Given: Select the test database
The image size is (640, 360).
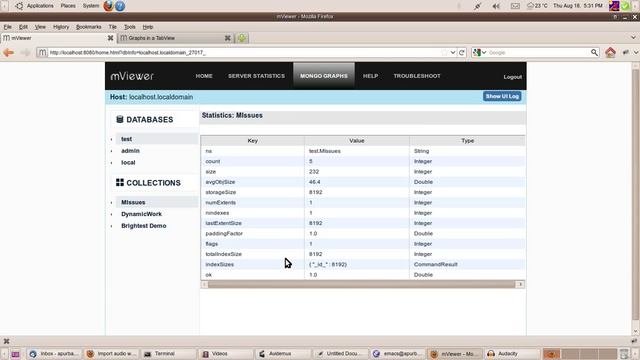Looking at the screenshot, I should pyautogui.click(x=127, y=139).
